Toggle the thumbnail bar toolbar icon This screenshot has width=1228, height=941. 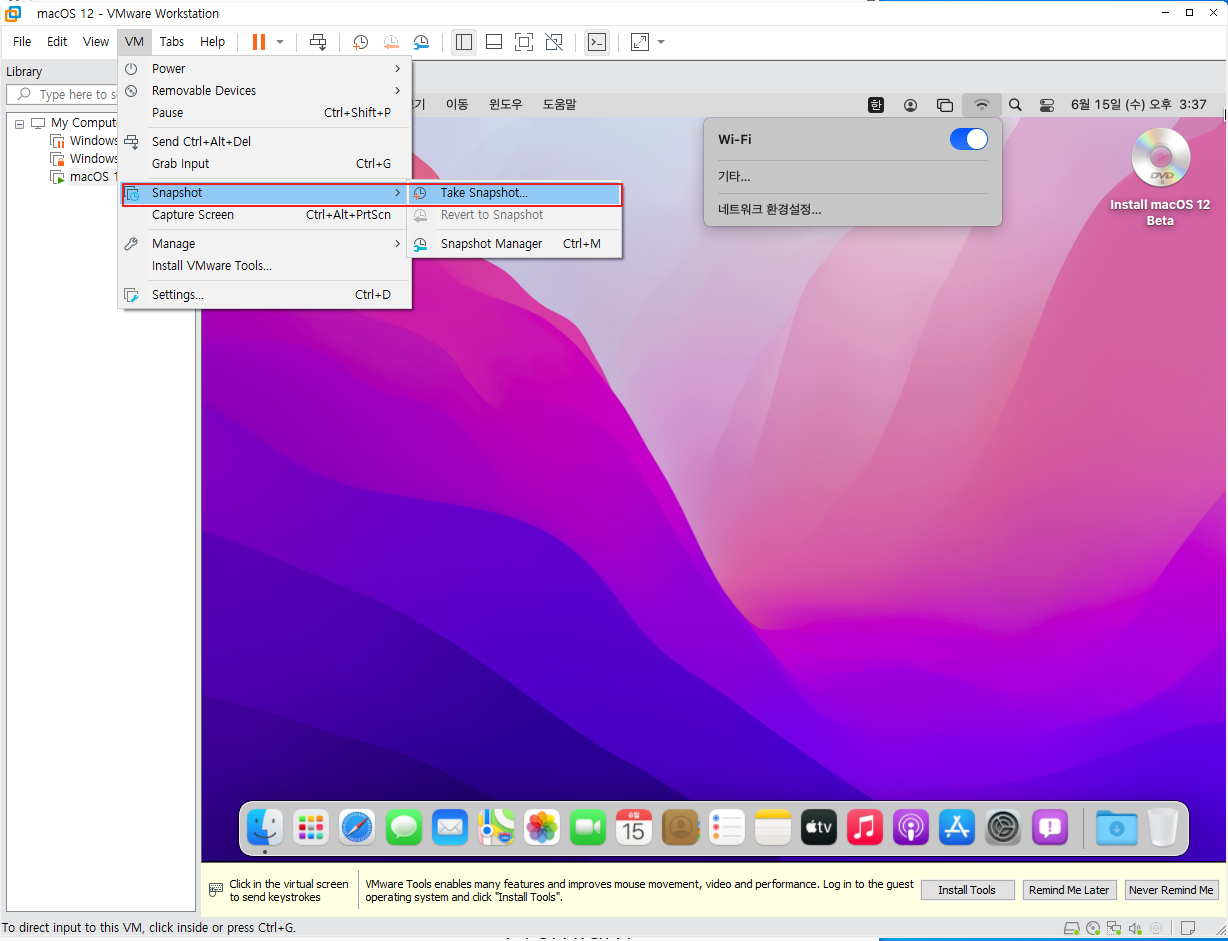[x=494, y=42]
